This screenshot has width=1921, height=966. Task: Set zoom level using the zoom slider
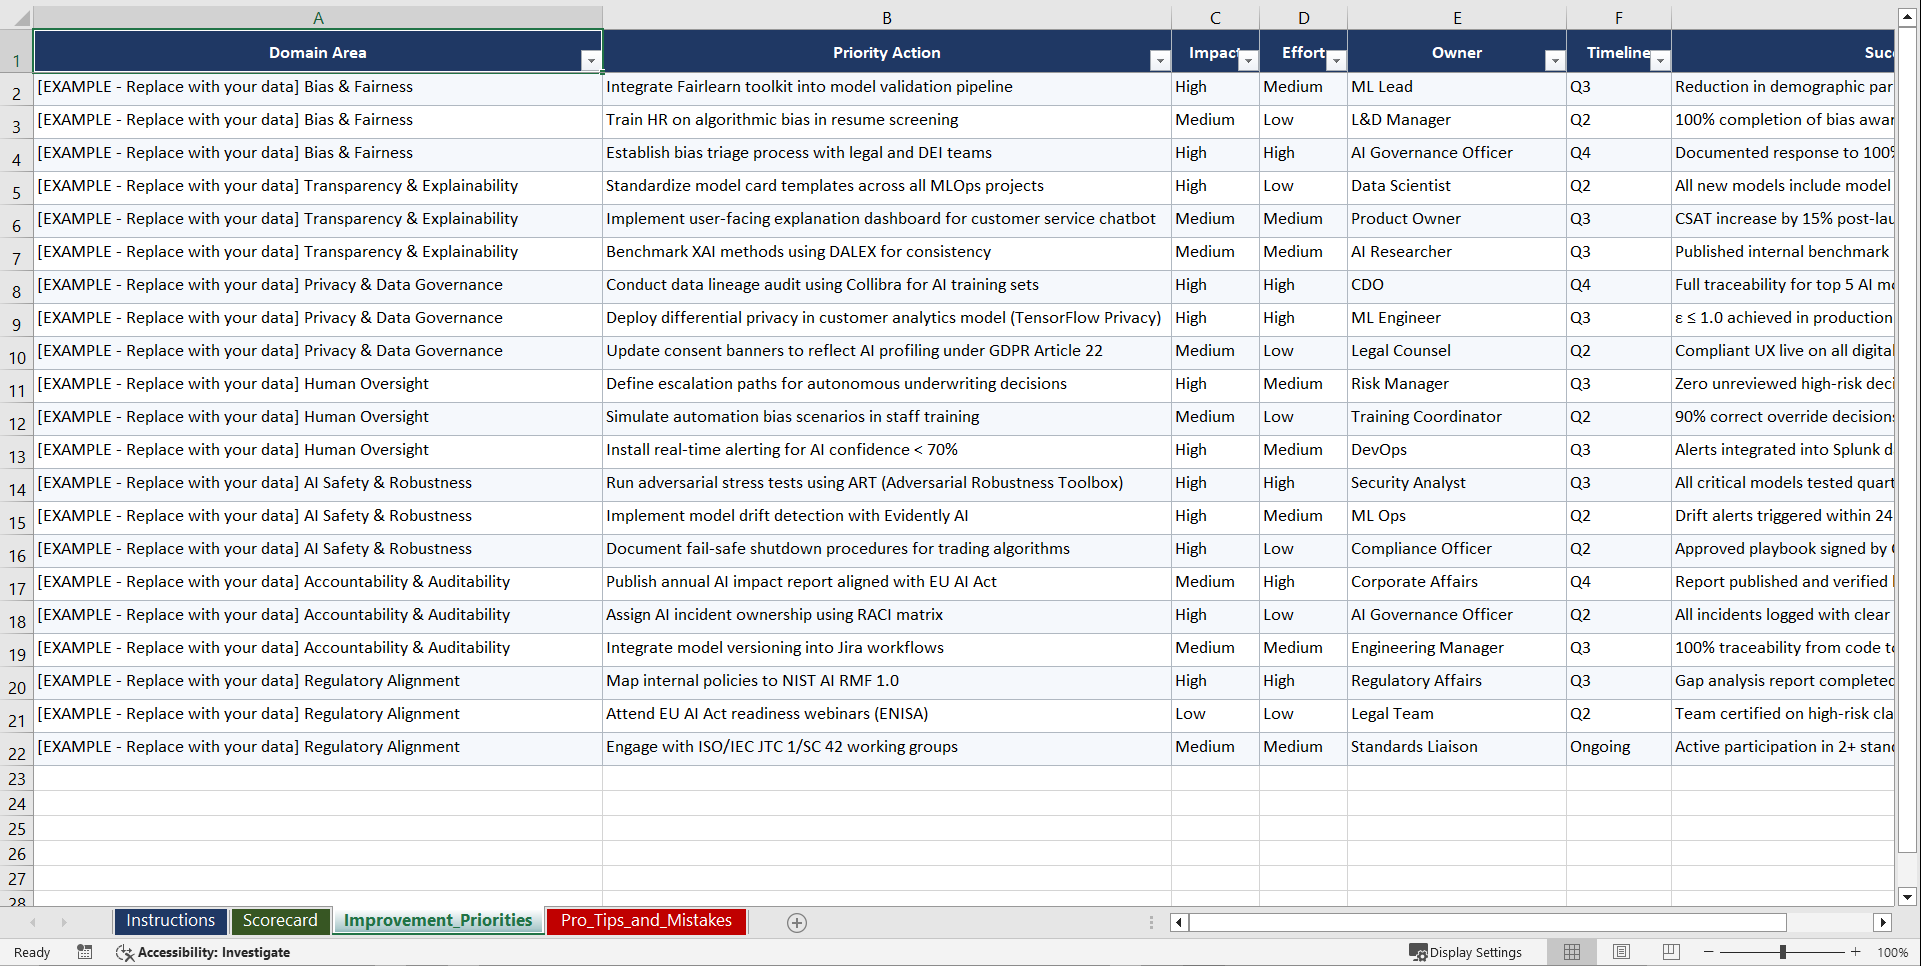pos(1784,952)
